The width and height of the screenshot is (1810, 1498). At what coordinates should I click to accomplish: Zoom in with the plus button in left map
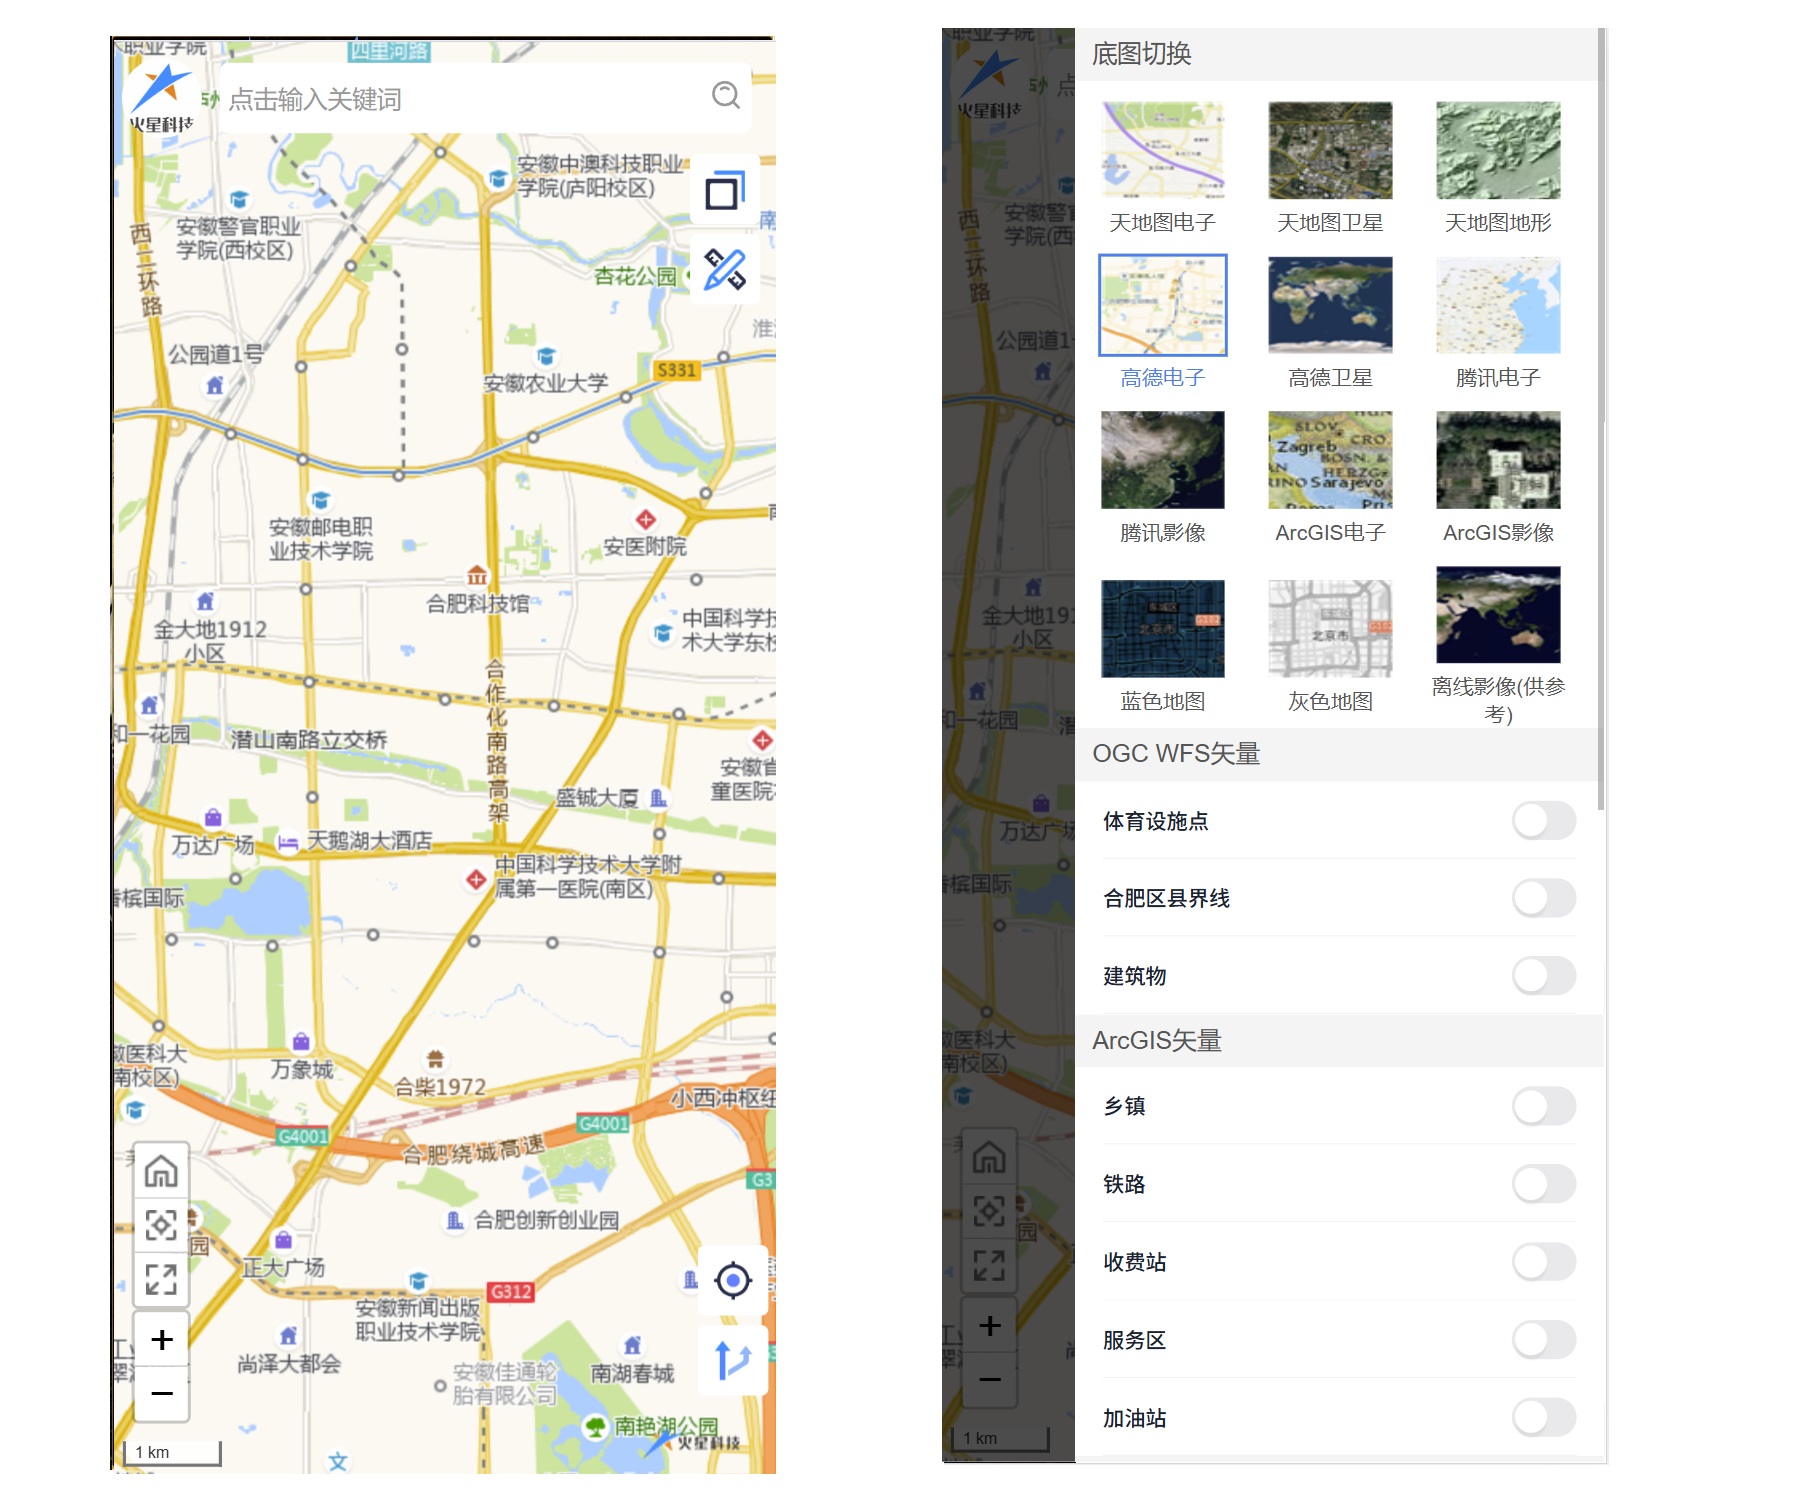click(x=162, y=1339)
